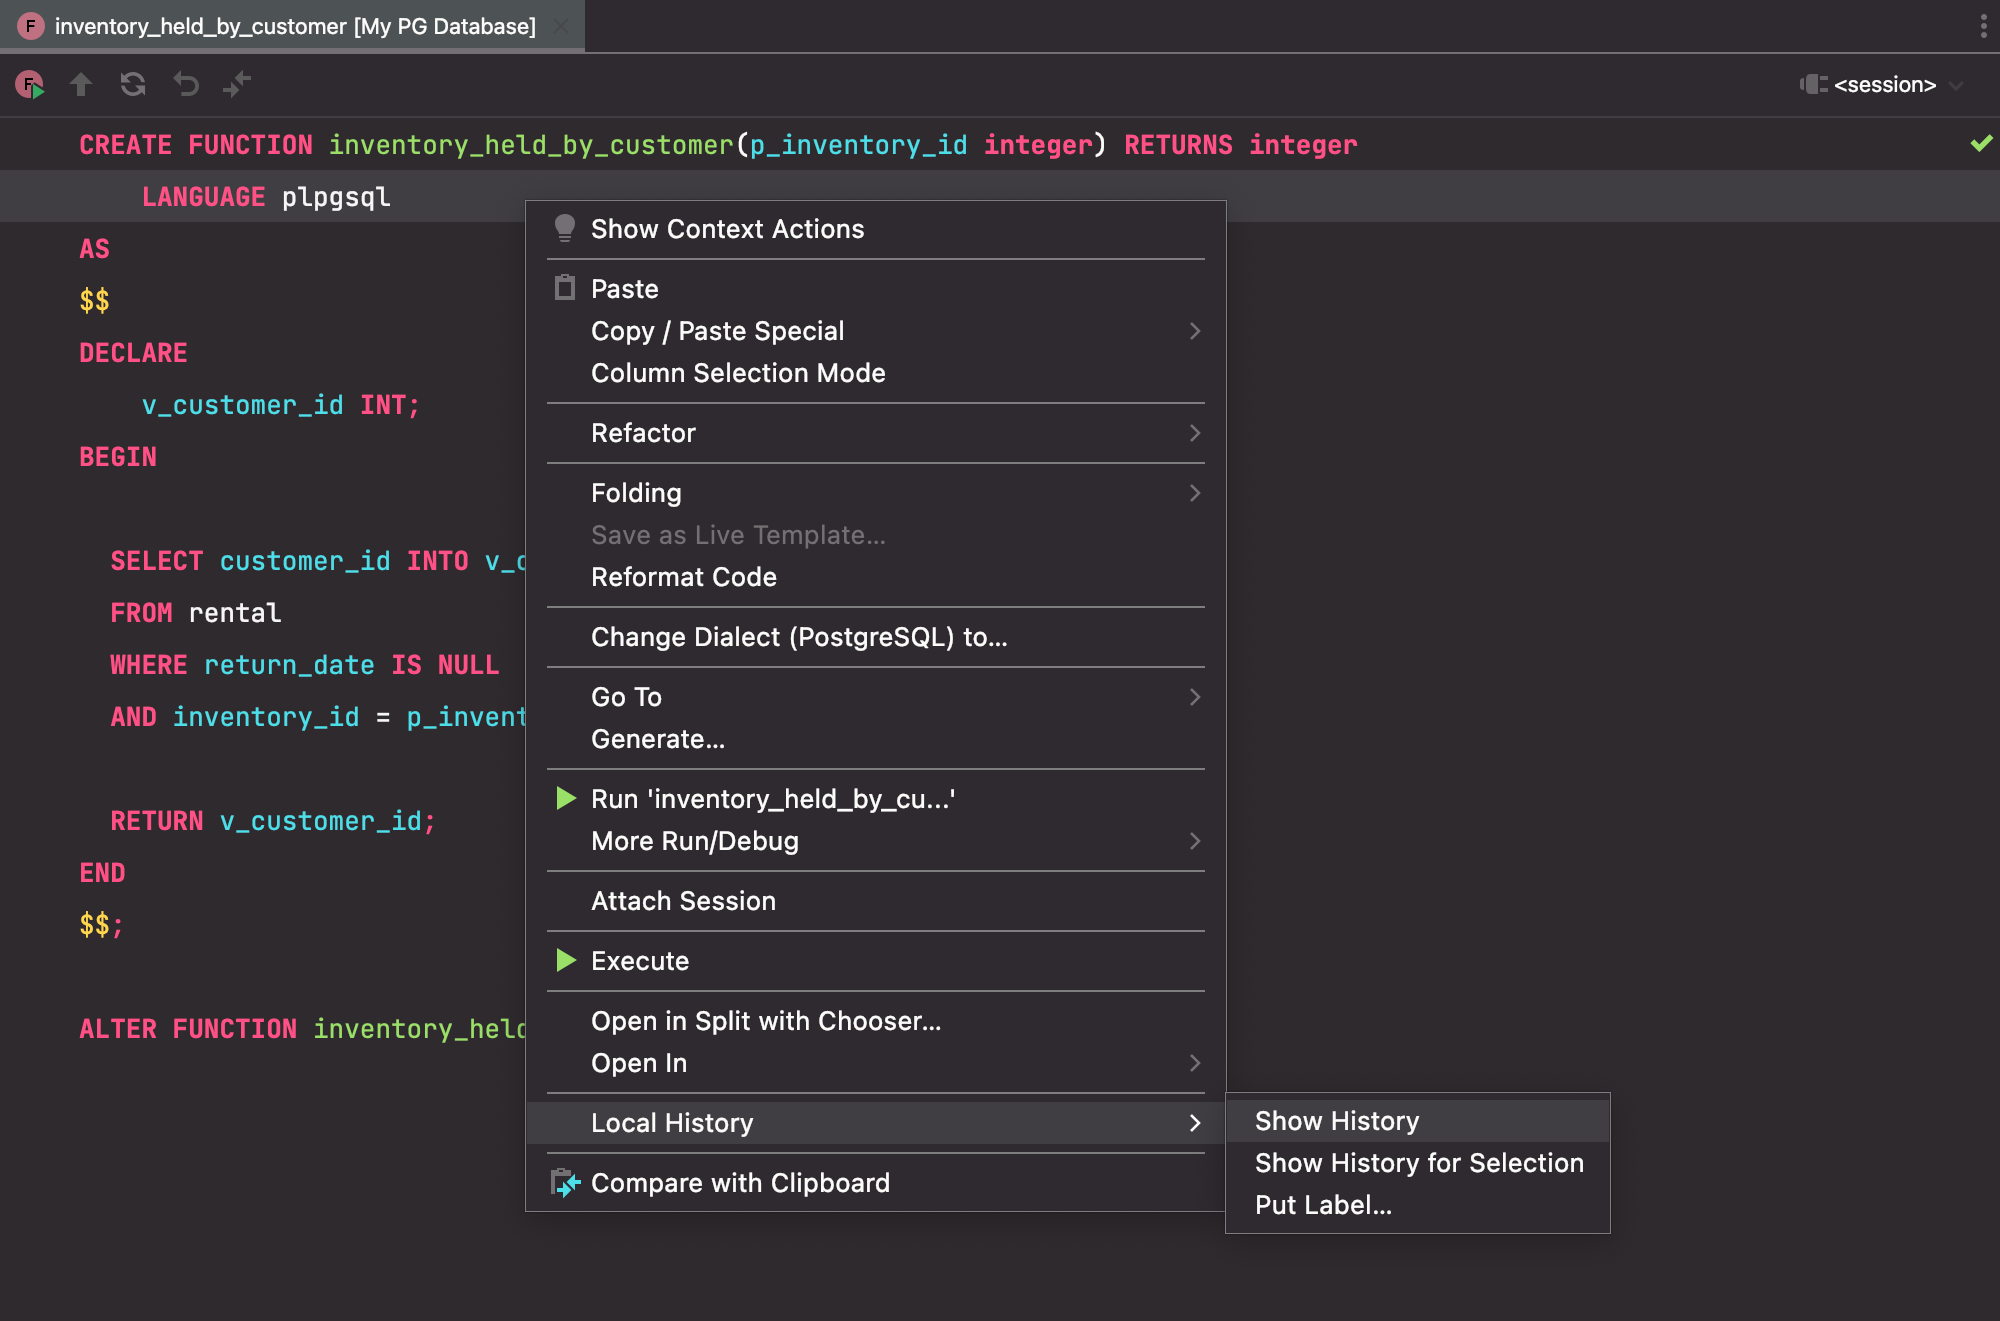
Task: Click the Rollback (undo arrow) toolbar icon
Action: [x=186, y=85]
